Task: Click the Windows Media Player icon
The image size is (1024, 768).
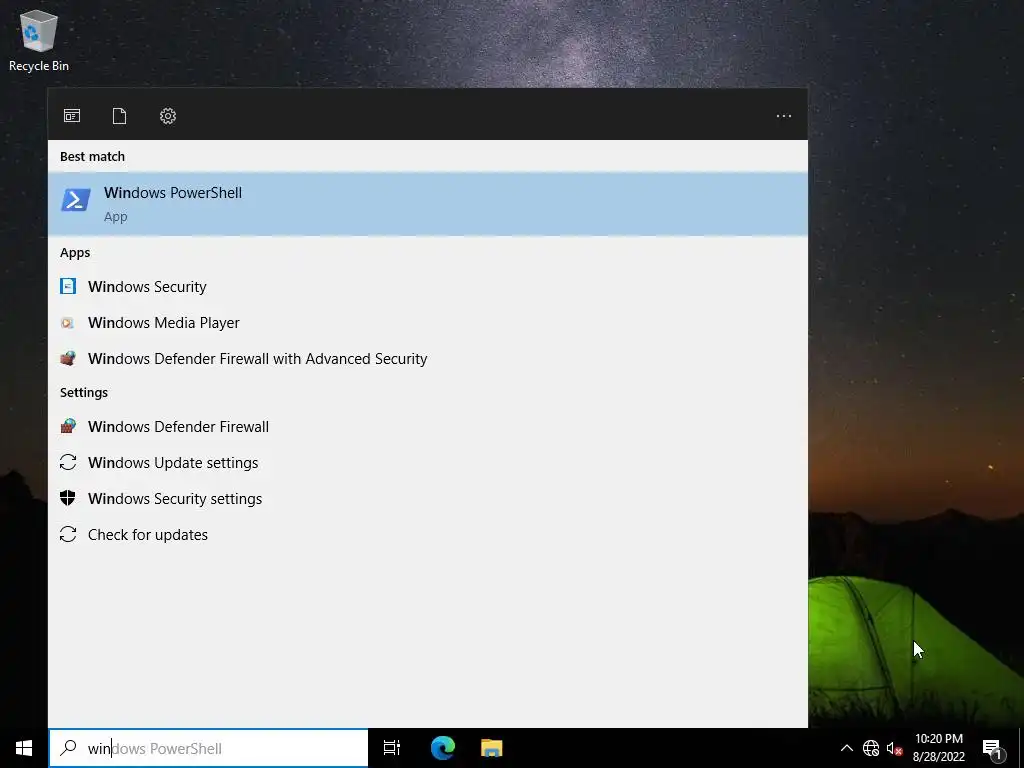Action: tap(67, 323)
